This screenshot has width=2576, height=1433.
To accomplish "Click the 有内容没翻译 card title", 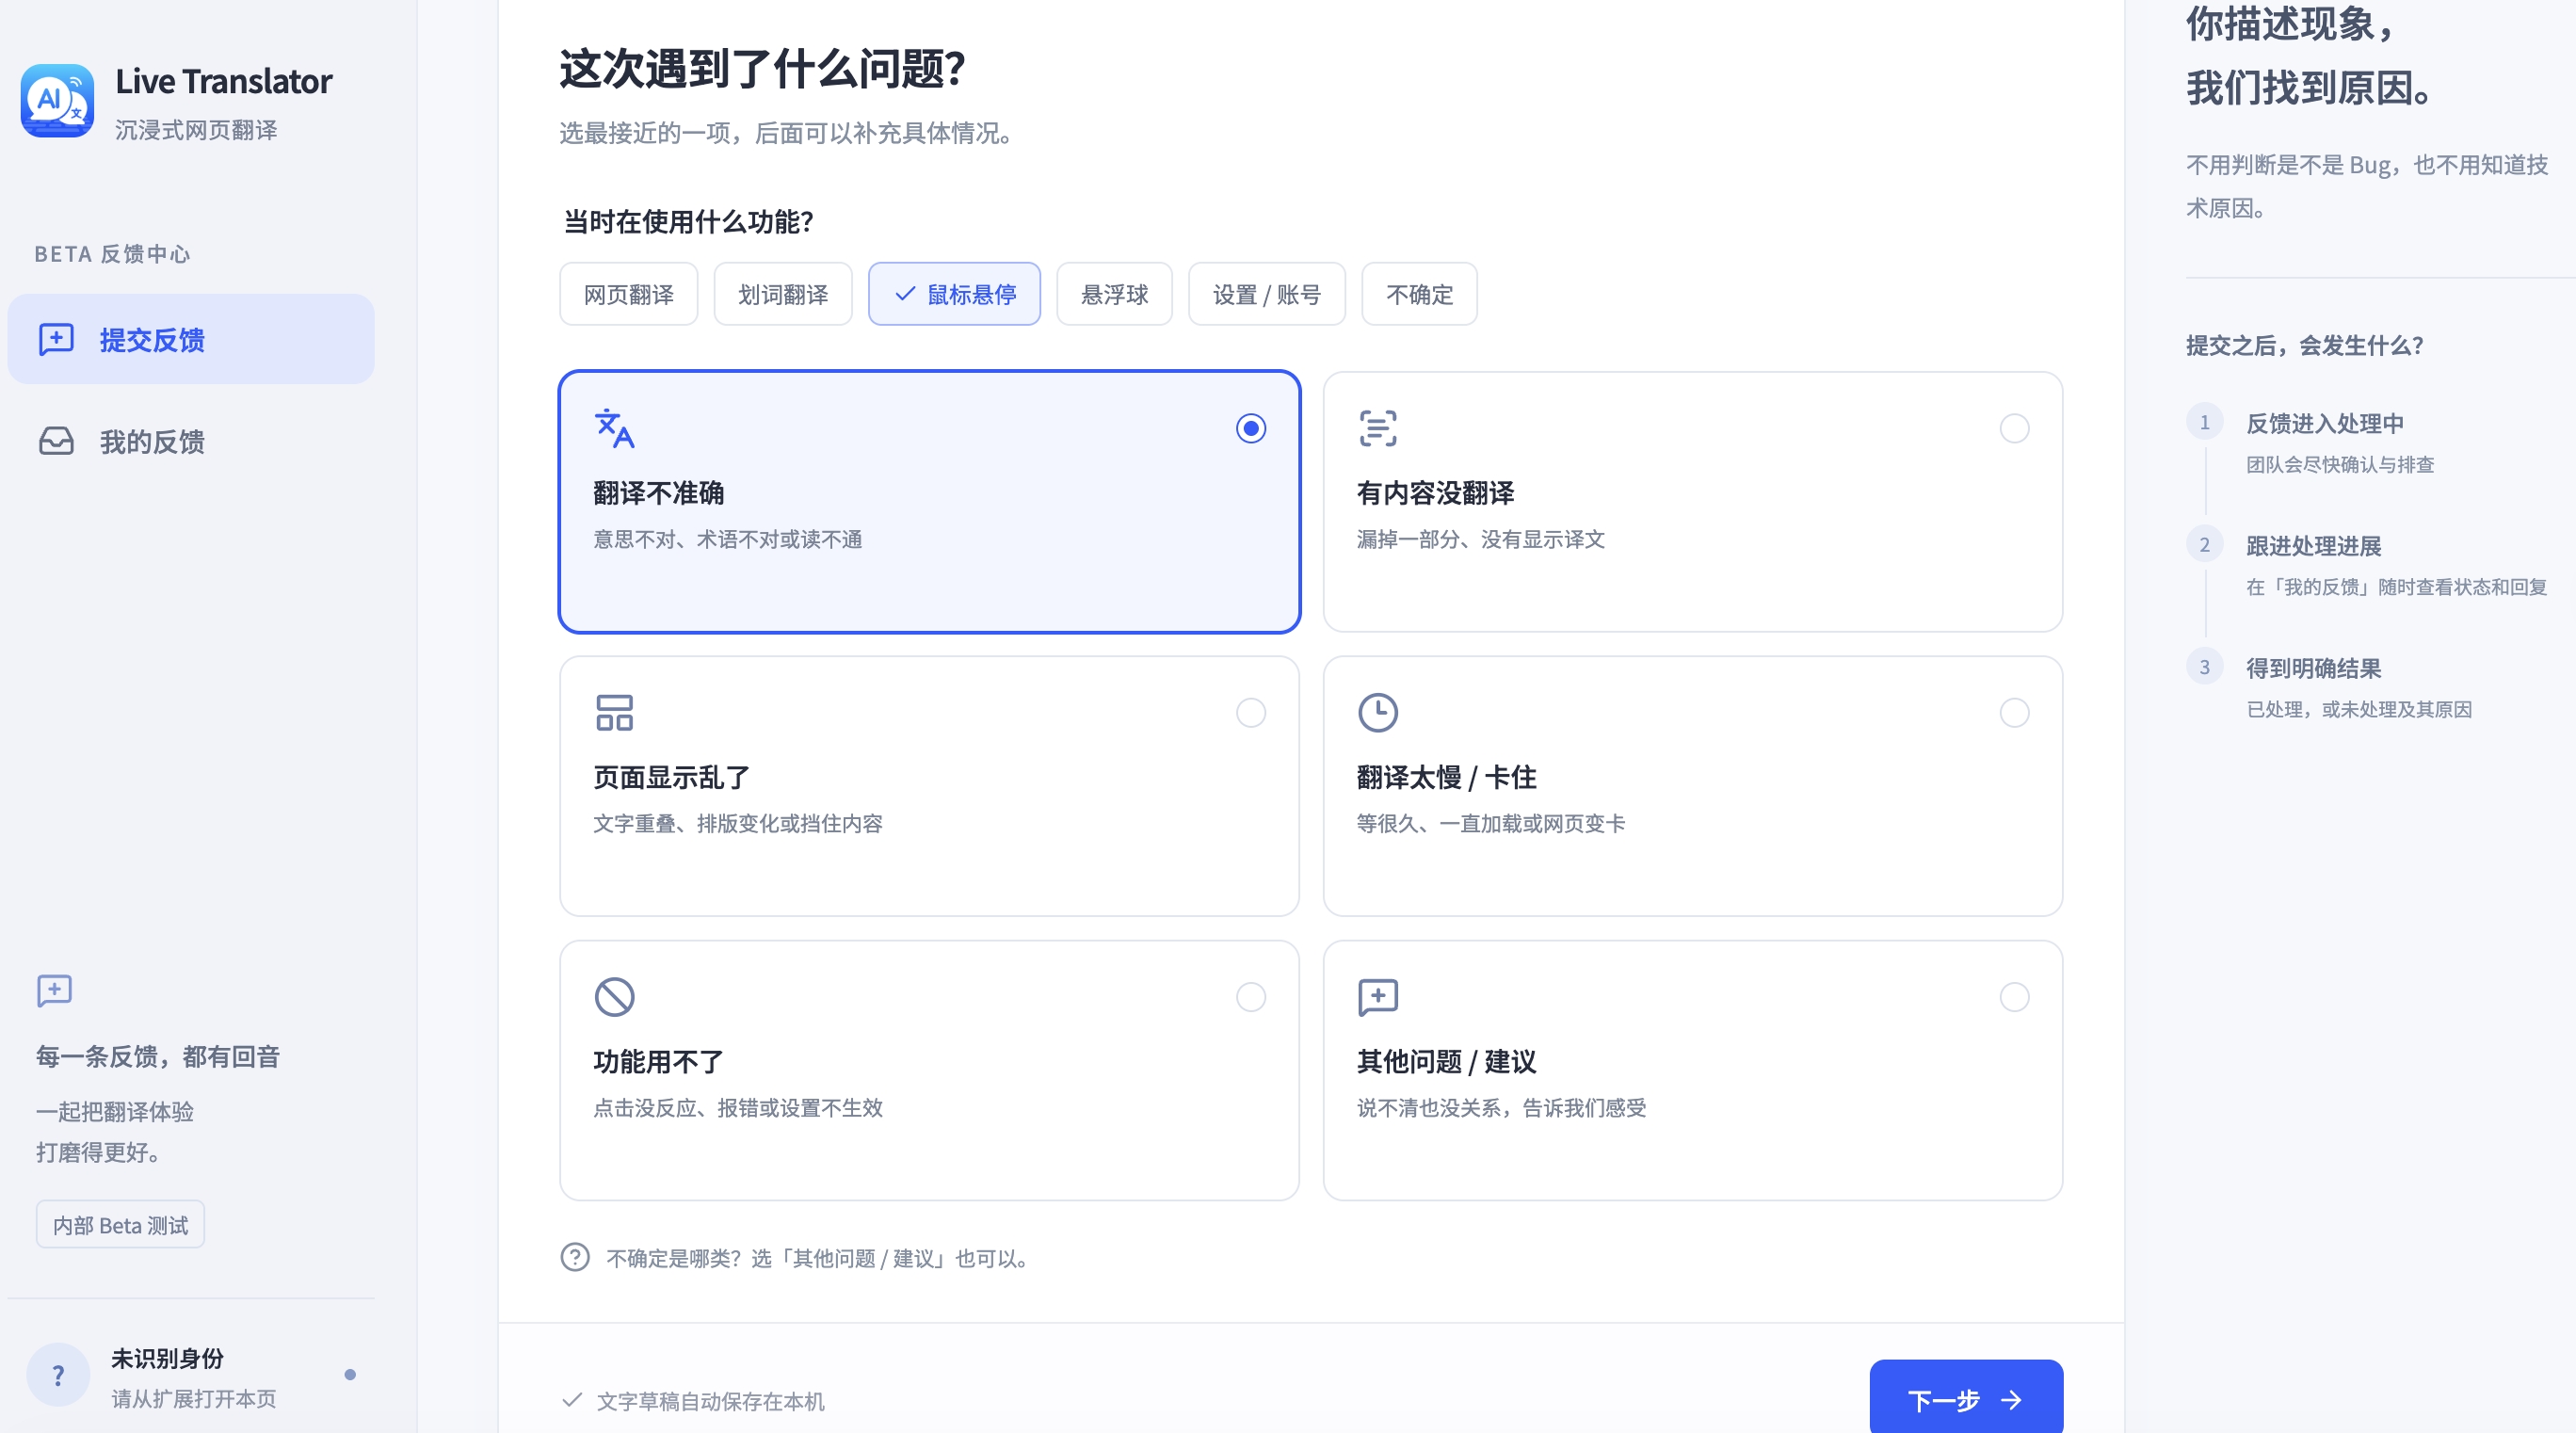I will (1435, 493).
